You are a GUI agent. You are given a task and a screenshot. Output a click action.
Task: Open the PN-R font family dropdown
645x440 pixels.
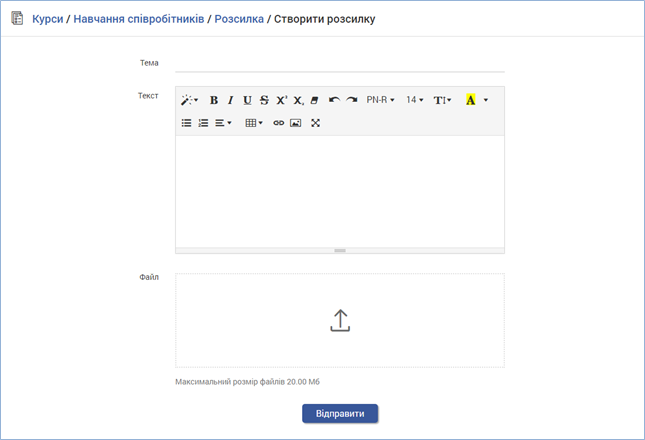(x=380, y=100)
